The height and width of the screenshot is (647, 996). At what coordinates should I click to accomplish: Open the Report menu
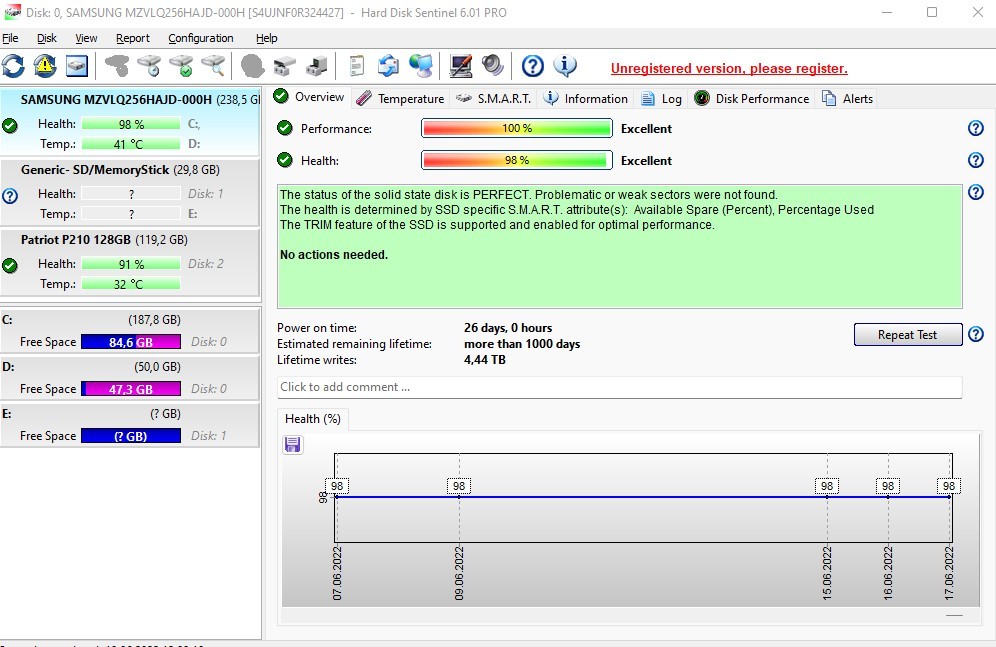[132, 38]
